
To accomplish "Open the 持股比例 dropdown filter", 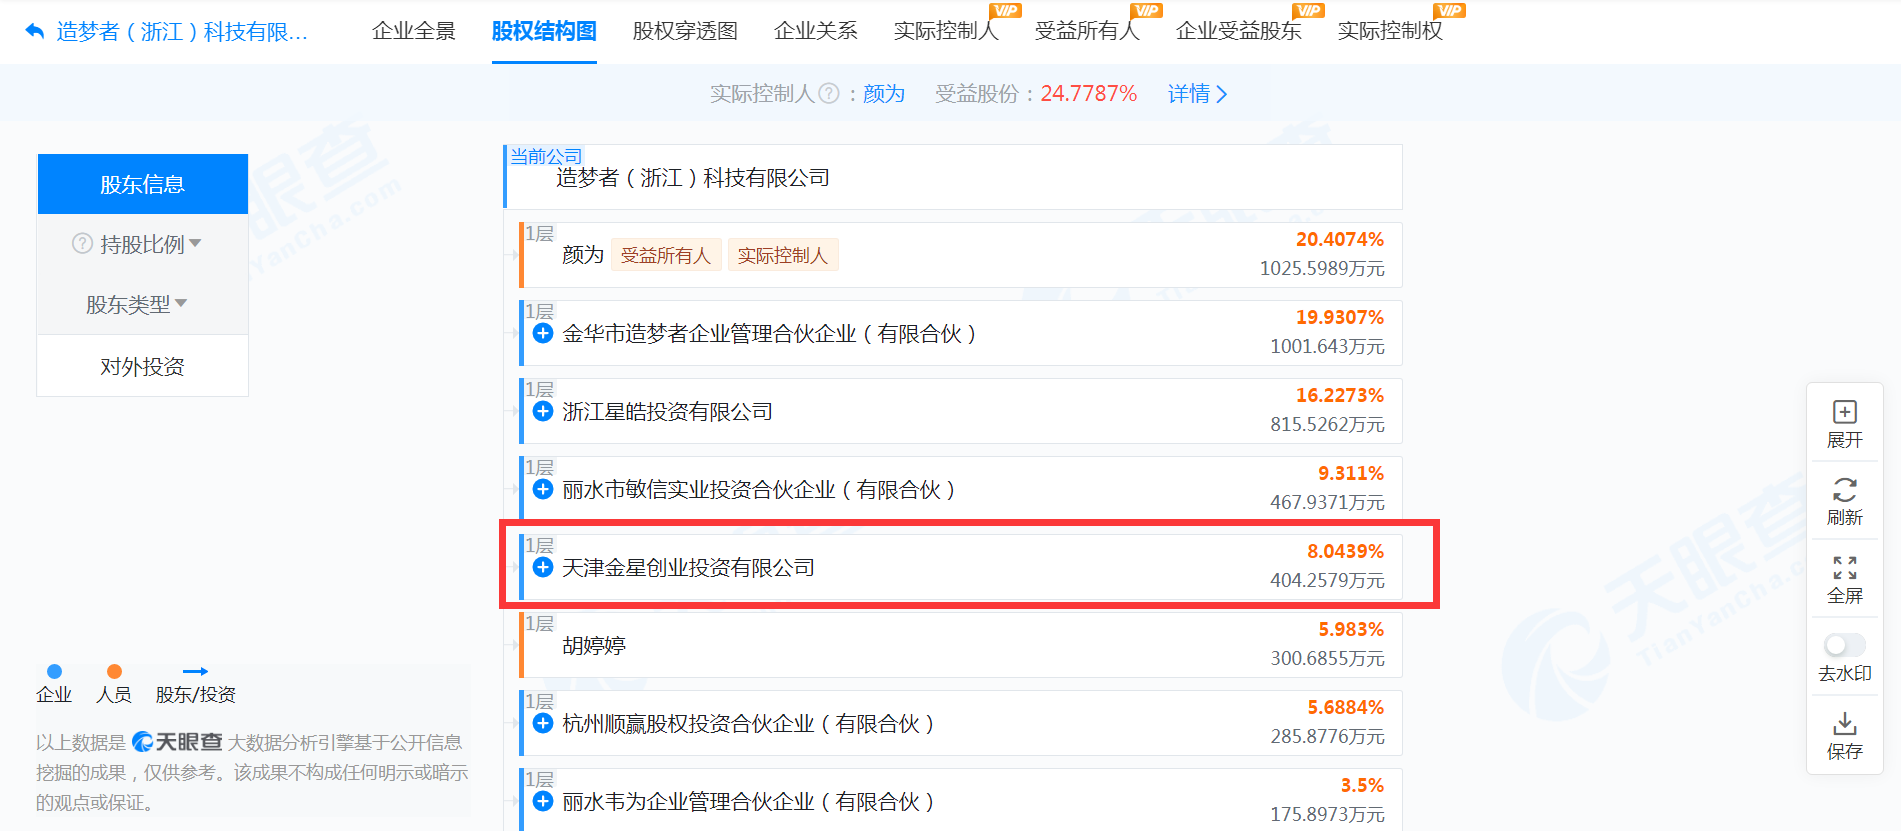I will point(150,244).
